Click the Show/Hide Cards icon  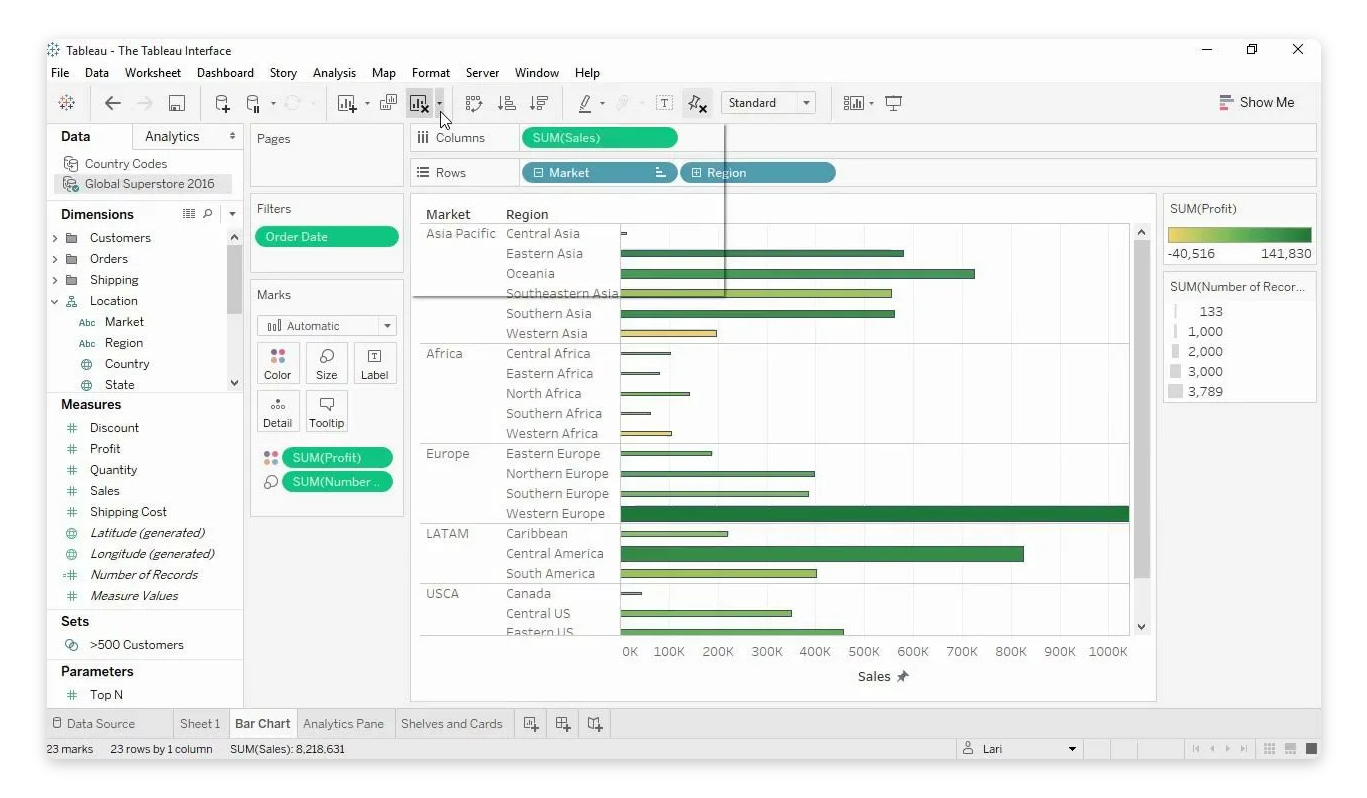[x=853, y=103]
